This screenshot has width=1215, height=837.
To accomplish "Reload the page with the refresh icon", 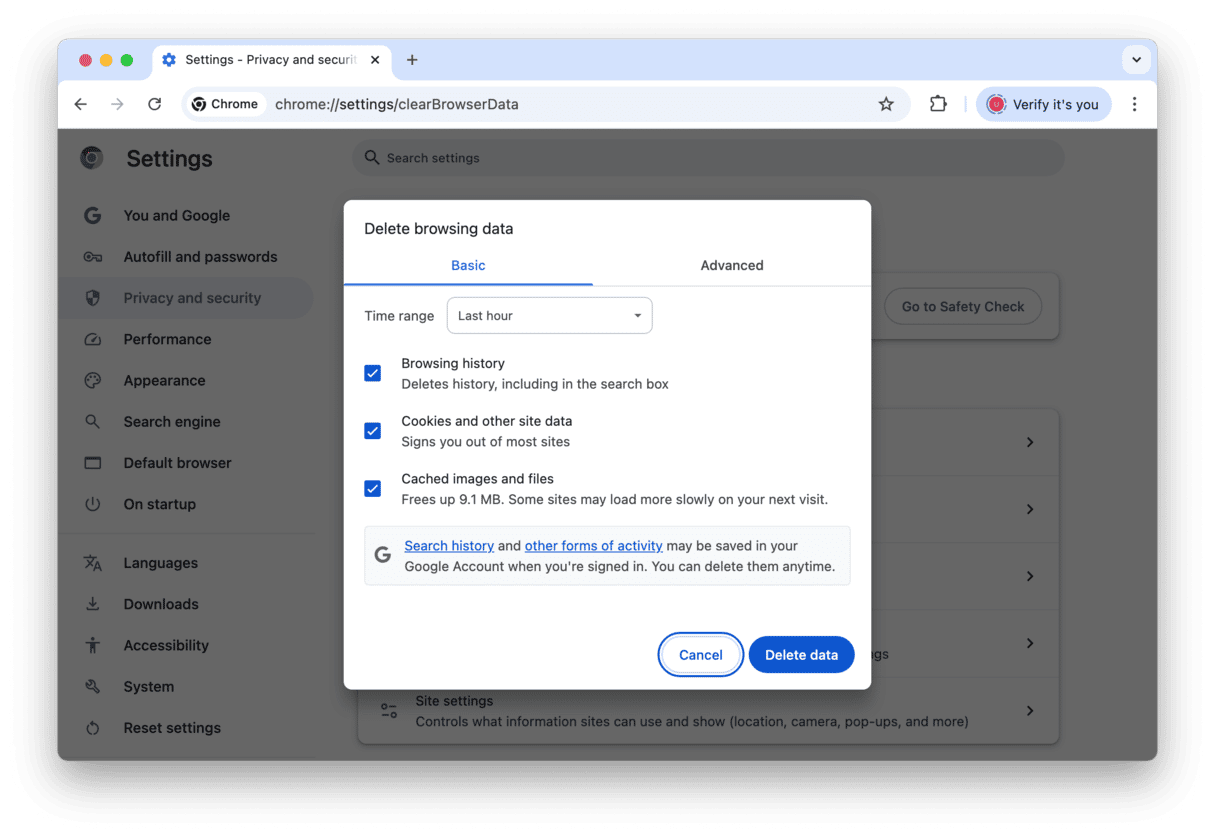I will point(154,104).
